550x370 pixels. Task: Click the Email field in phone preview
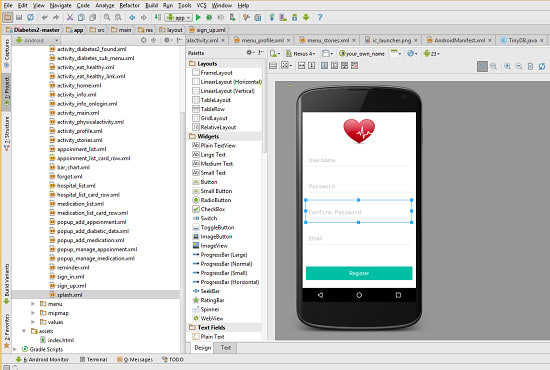point(359,238)
